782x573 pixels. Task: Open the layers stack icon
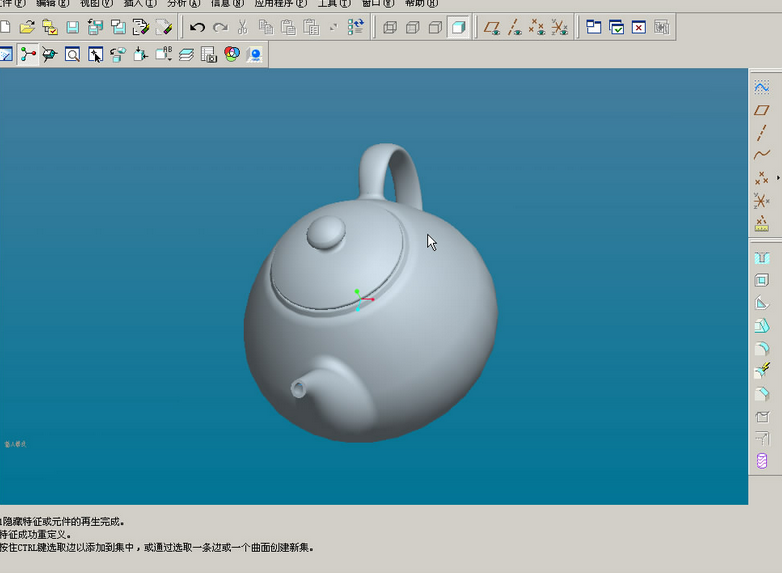coord(186,55)
